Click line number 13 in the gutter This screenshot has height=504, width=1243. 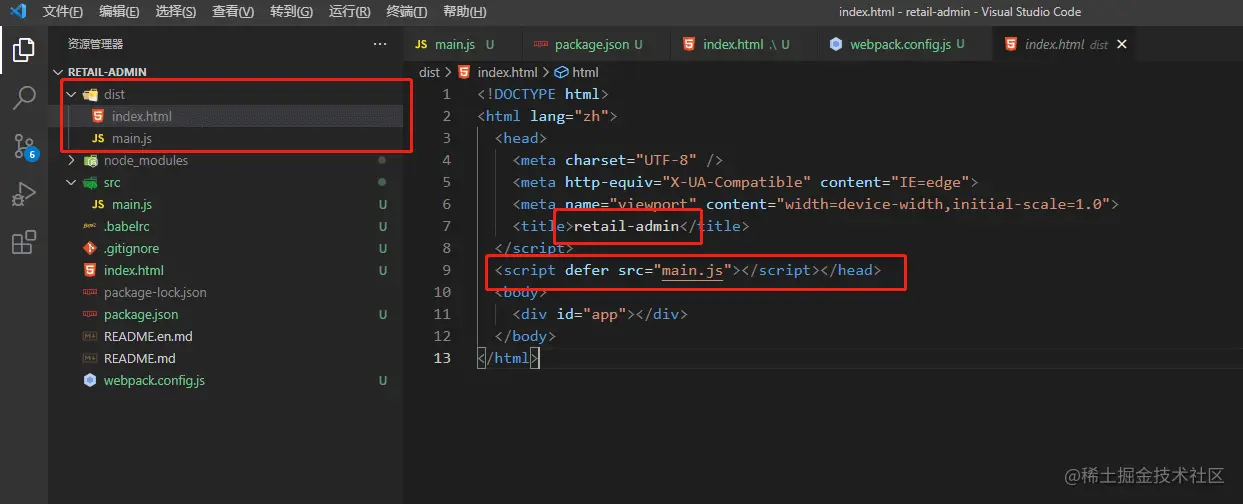click(x=443, y=358)
